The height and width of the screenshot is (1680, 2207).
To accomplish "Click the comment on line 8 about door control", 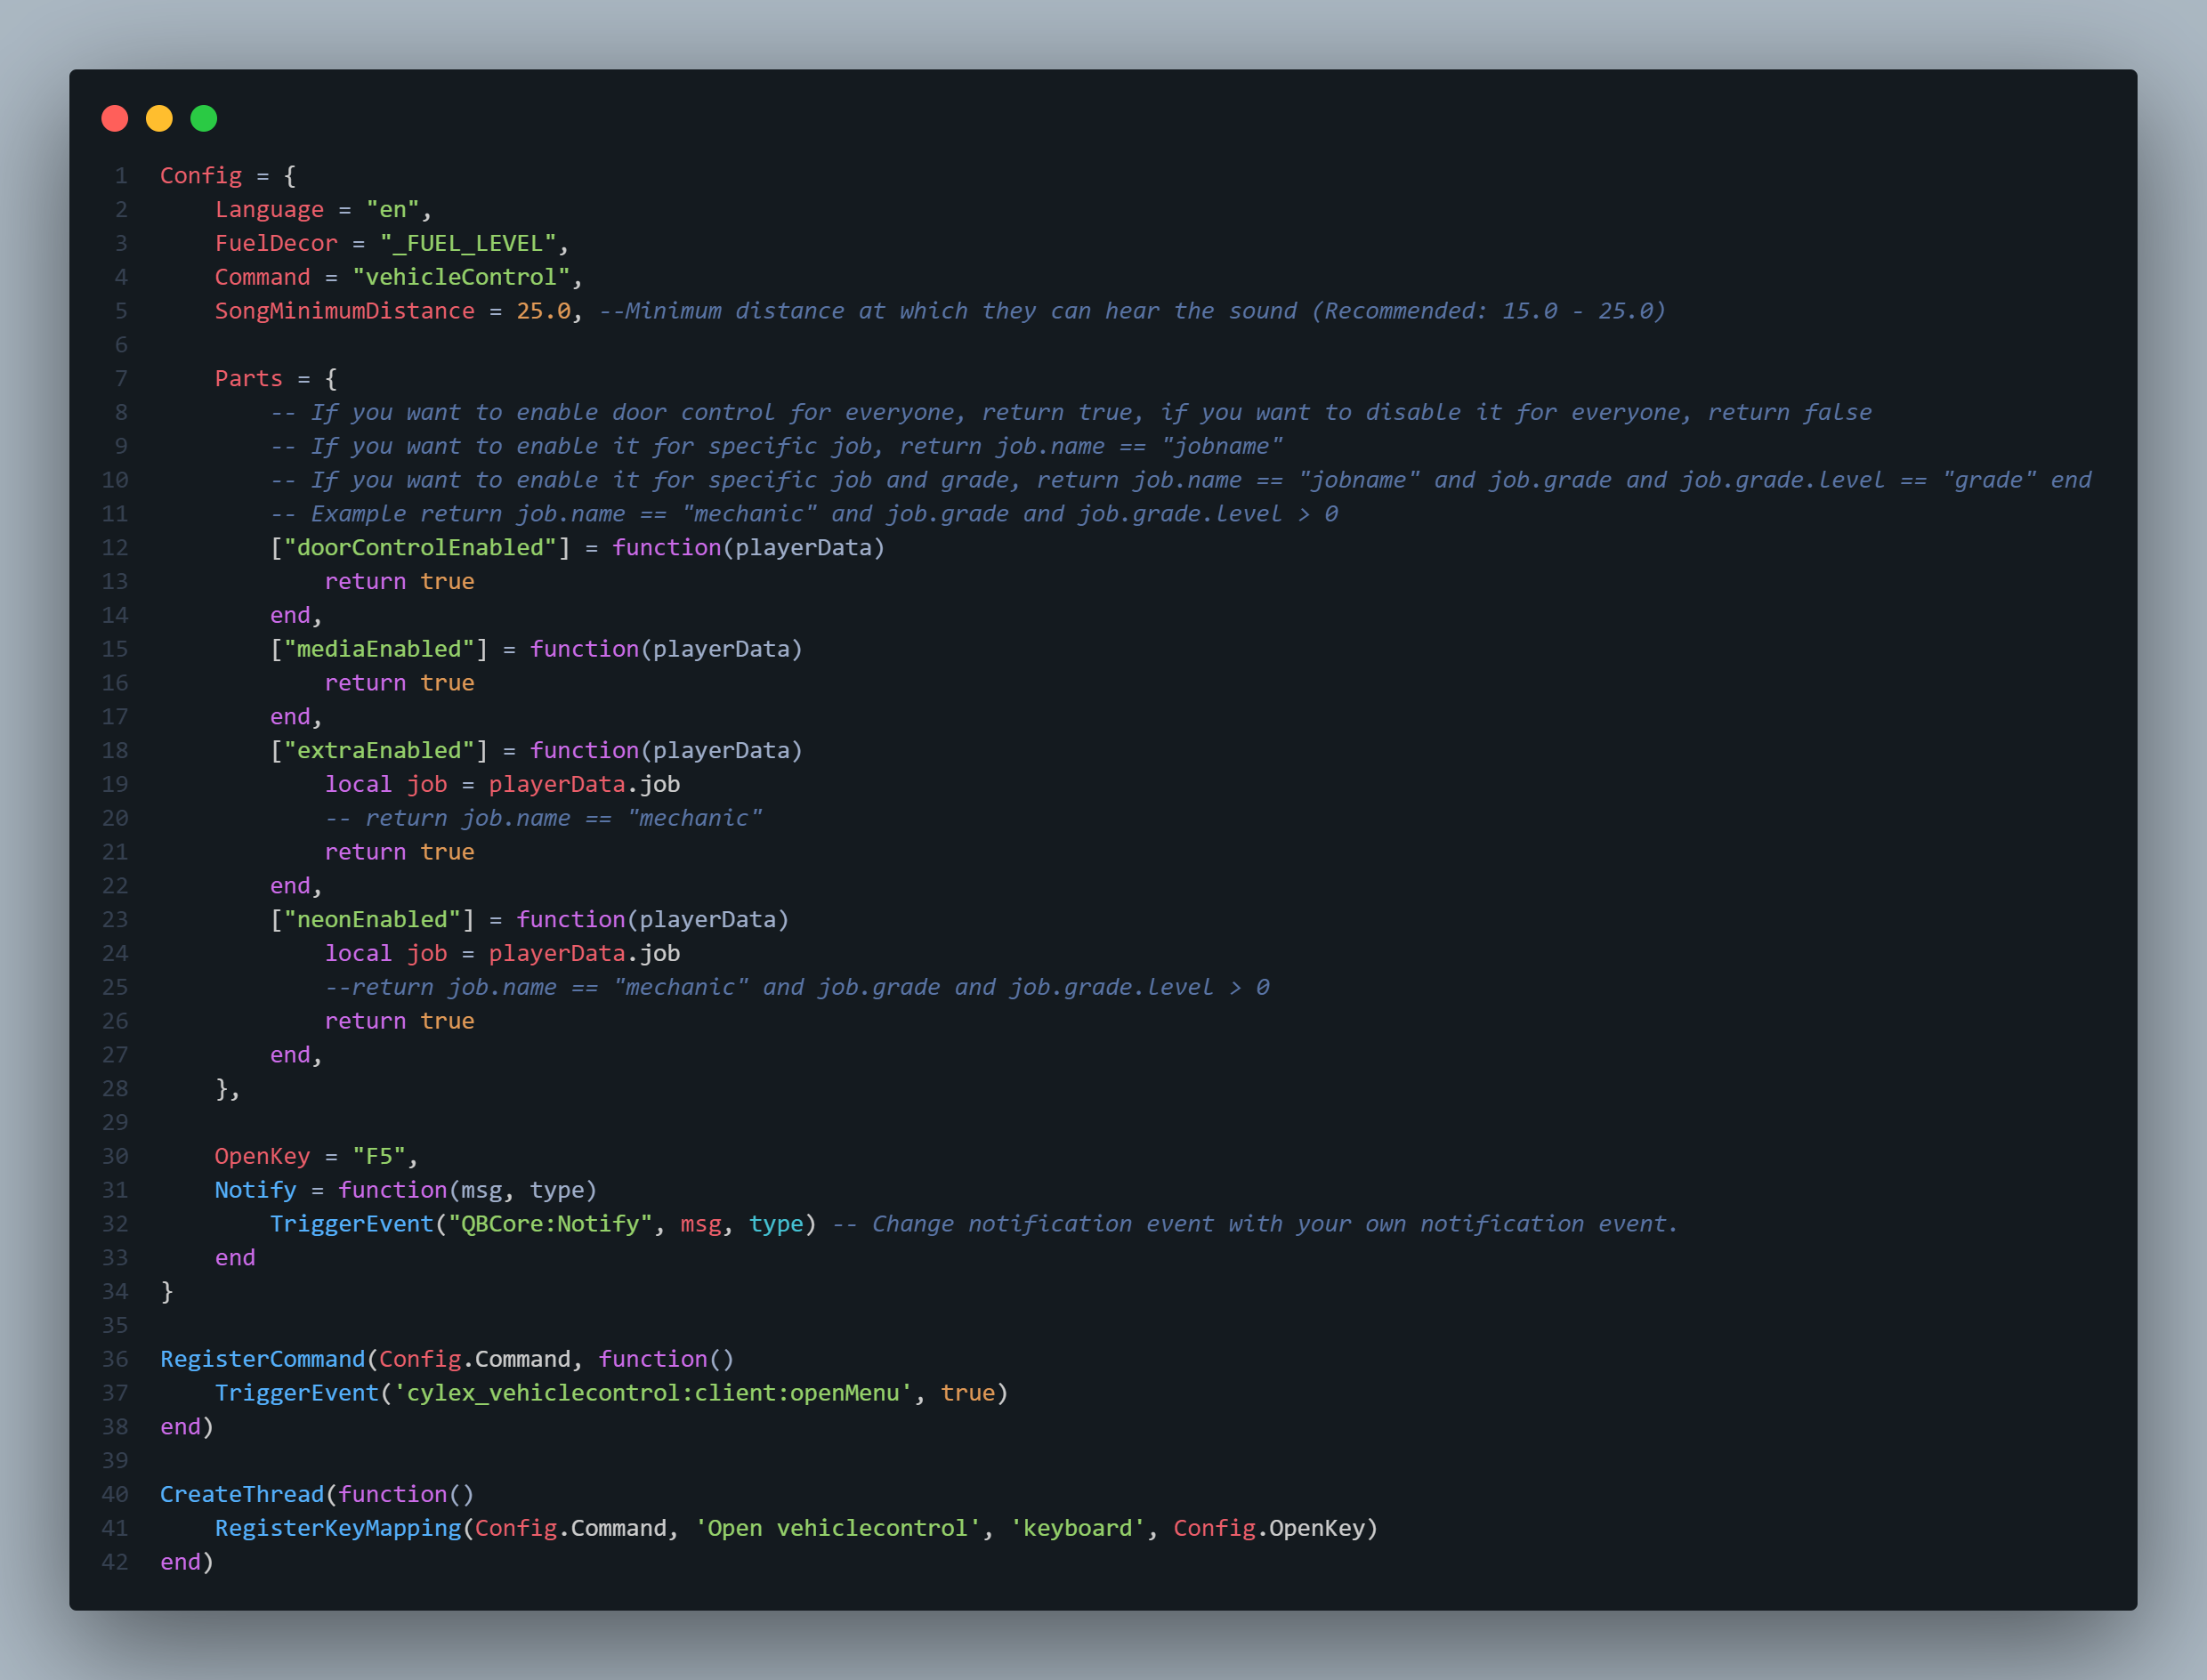I will point(1071,413).
